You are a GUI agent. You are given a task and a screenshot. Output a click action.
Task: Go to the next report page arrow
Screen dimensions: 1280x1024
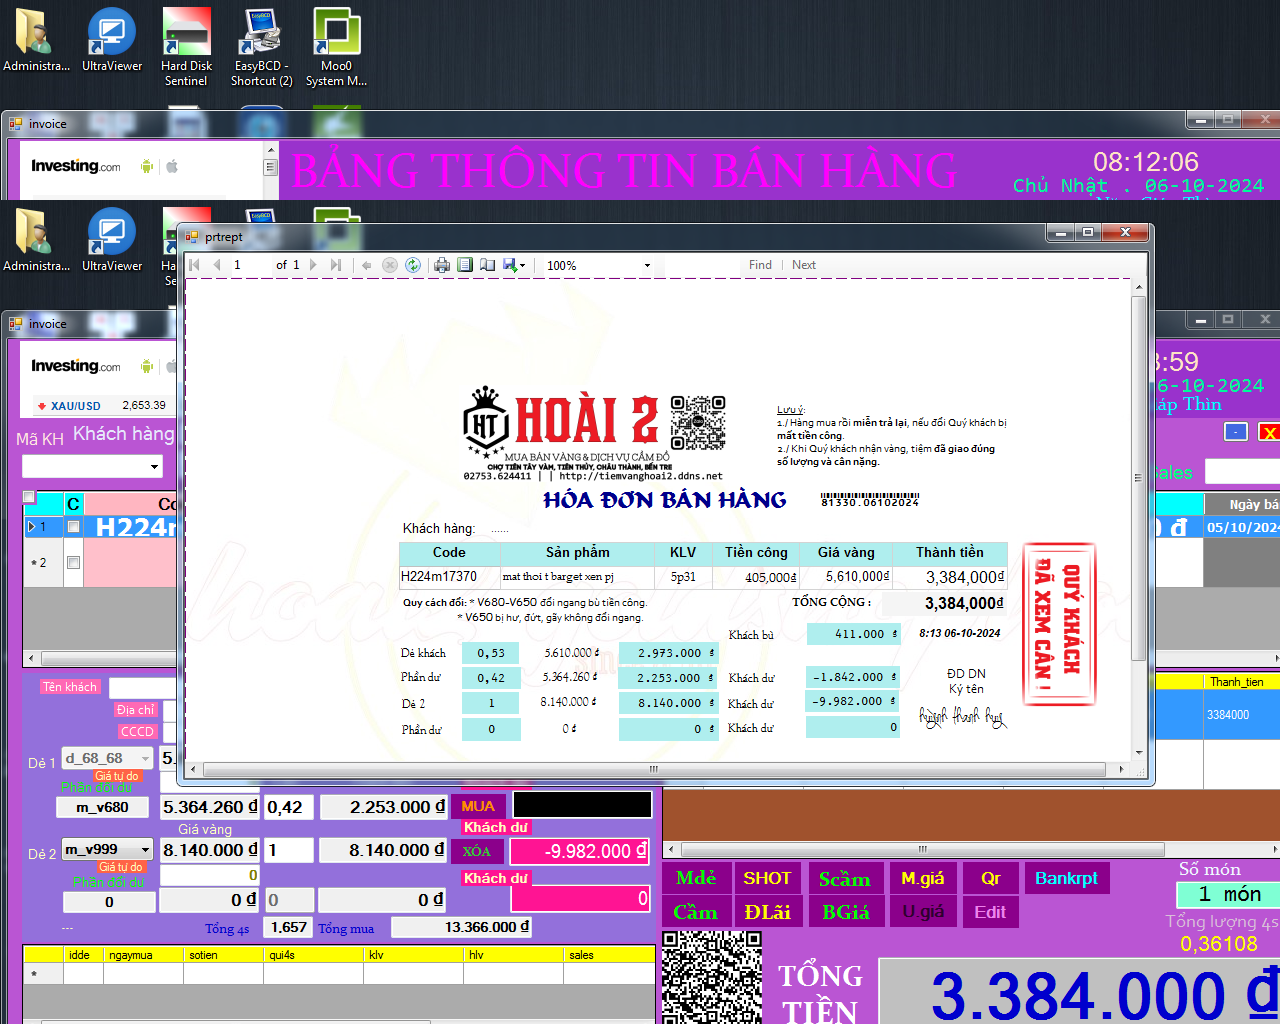point(313,265)
